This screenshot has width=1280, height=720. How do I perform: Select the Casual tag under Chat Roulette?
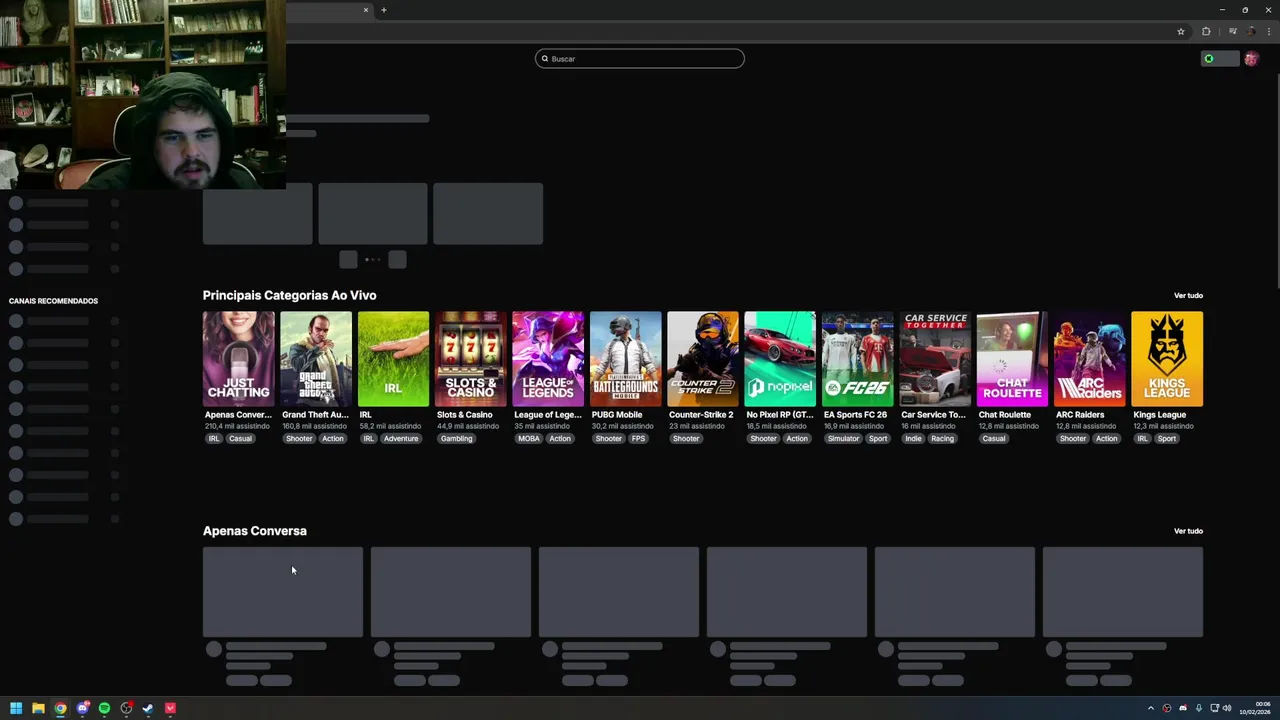coord(994,439)
